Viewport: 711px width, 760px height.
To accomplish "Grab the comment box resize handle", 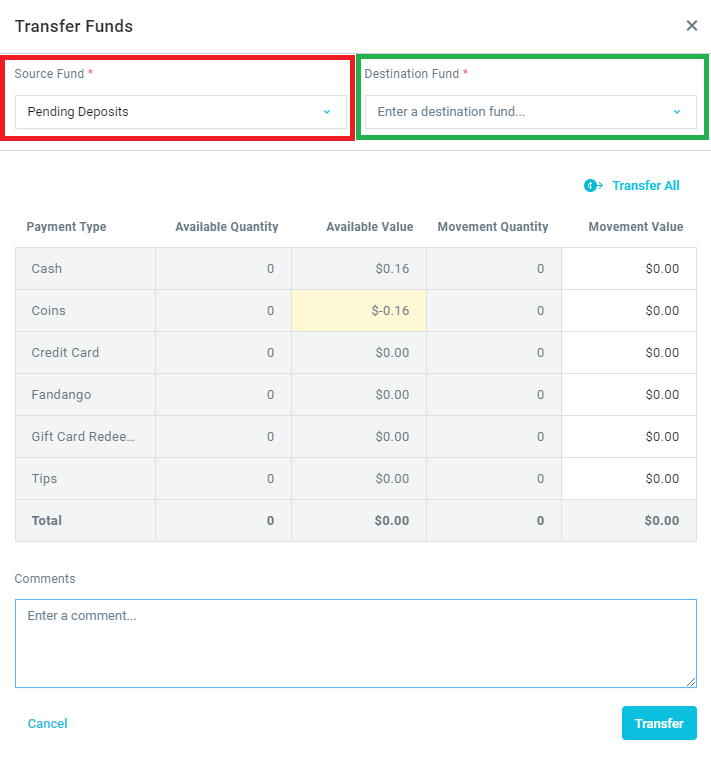I will click(691, 682).
